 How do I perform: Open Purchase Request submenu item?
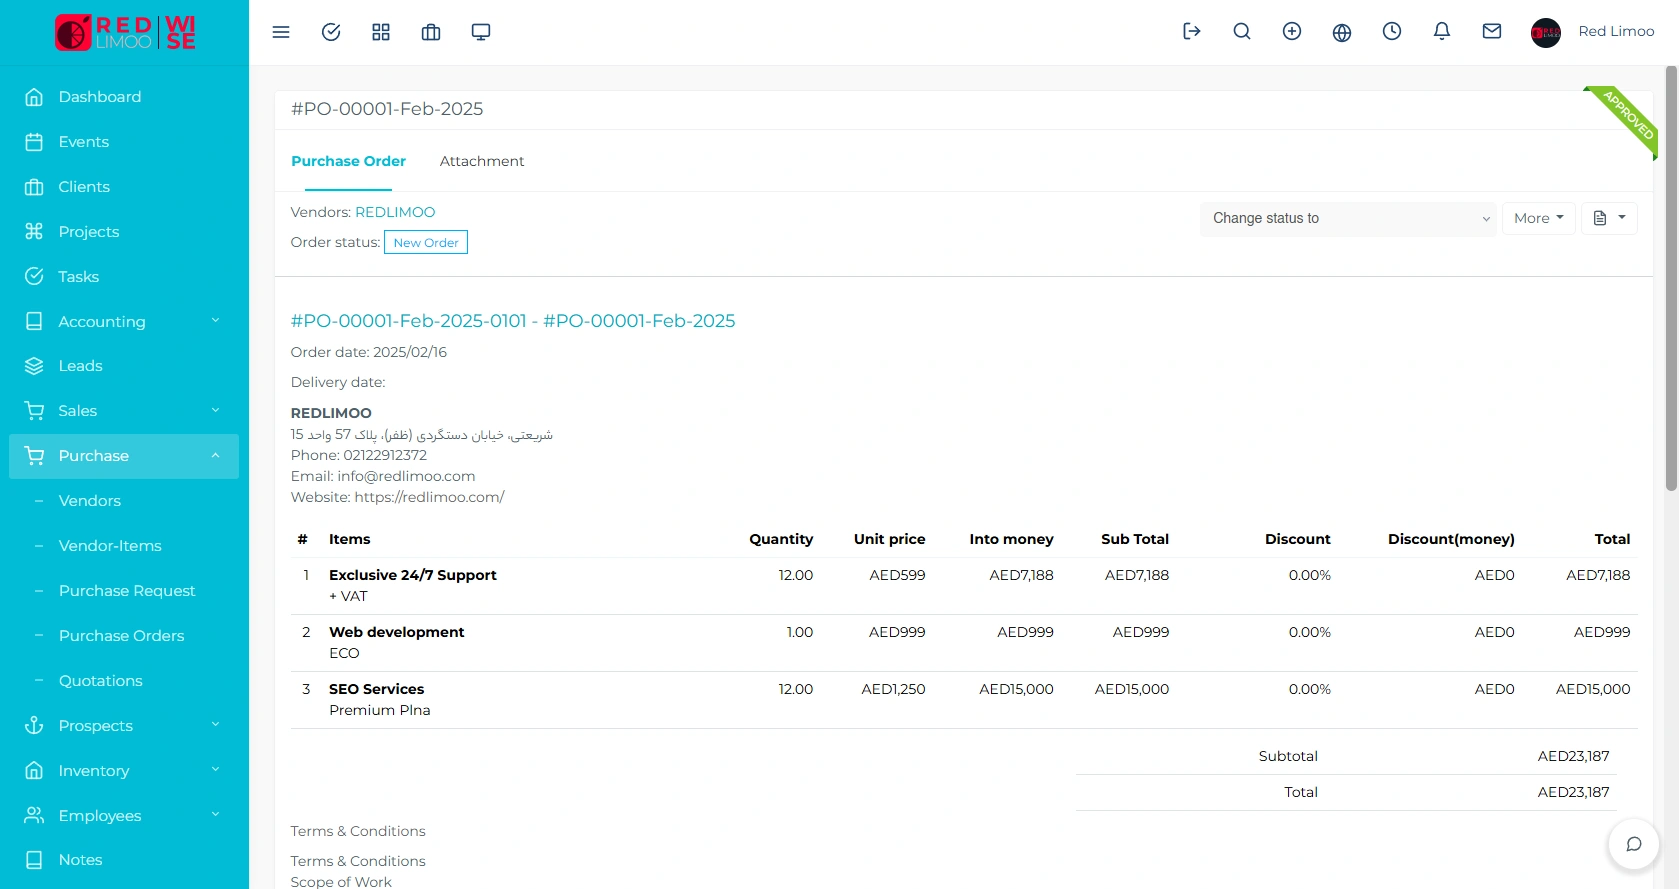tap(127, 591)
